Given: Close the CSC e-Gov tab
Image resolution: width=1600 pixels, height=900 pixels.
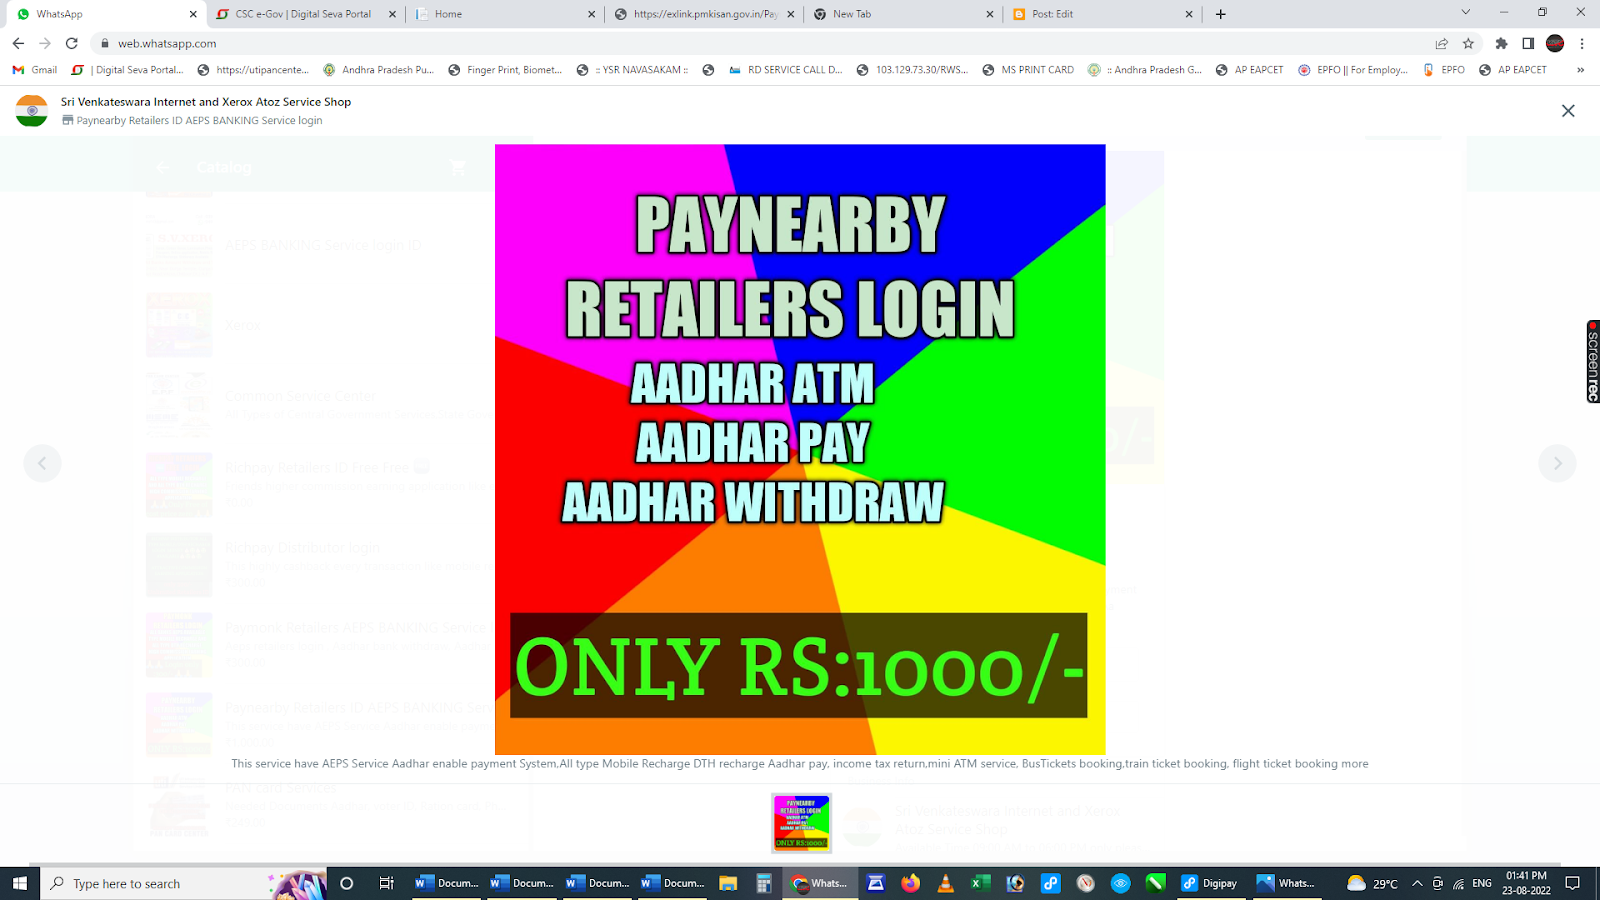Looking at the screenshot, I should tap(392, 14).
